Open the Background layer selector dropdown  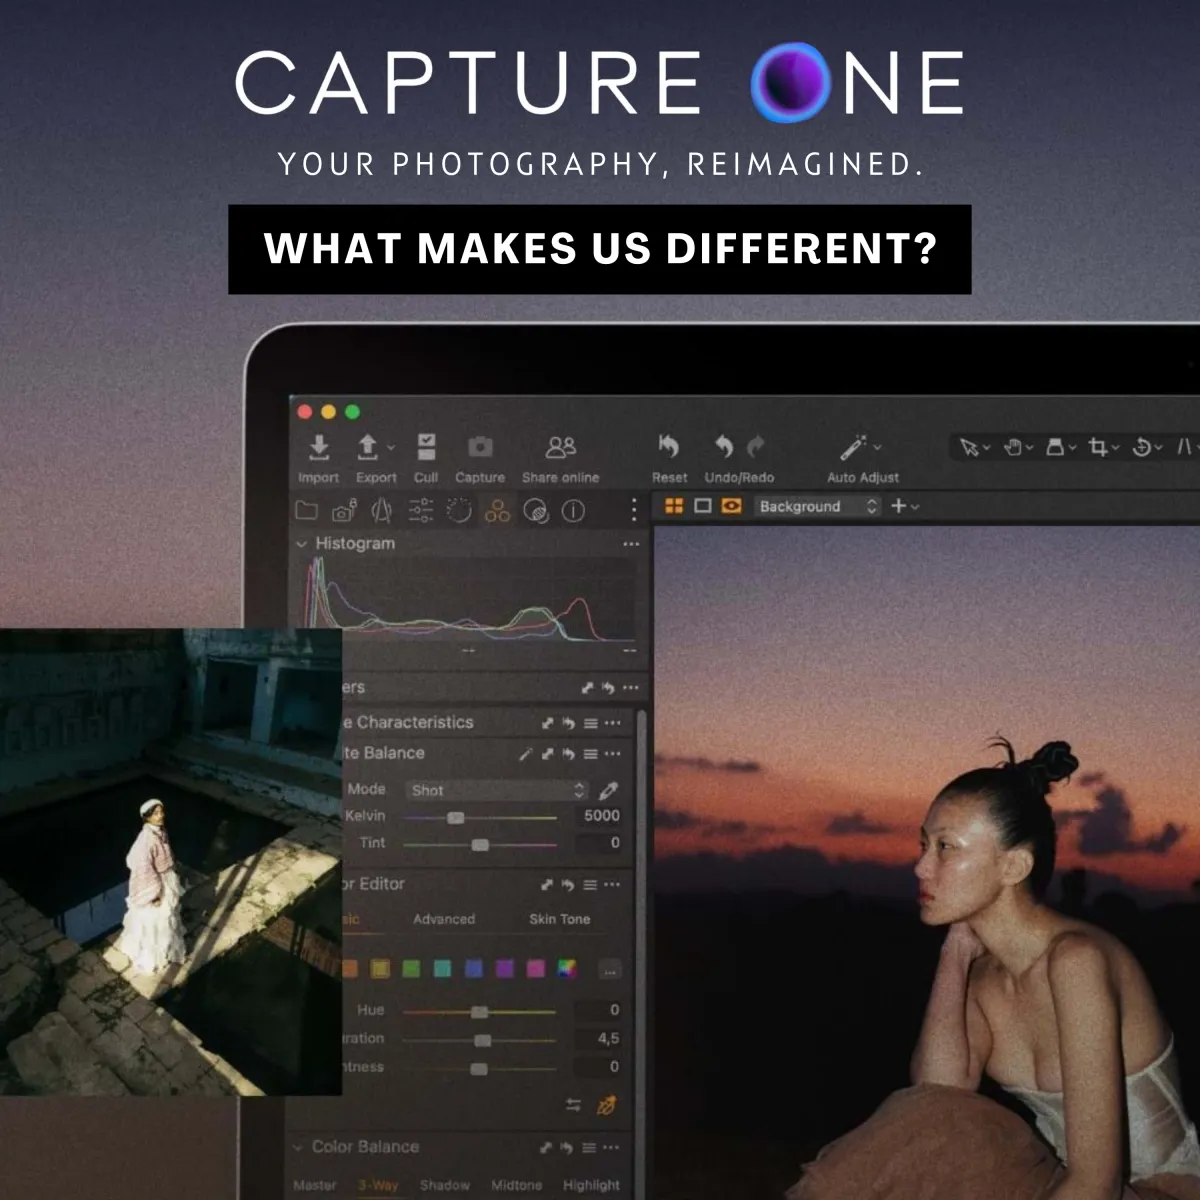tap(818, 506)
